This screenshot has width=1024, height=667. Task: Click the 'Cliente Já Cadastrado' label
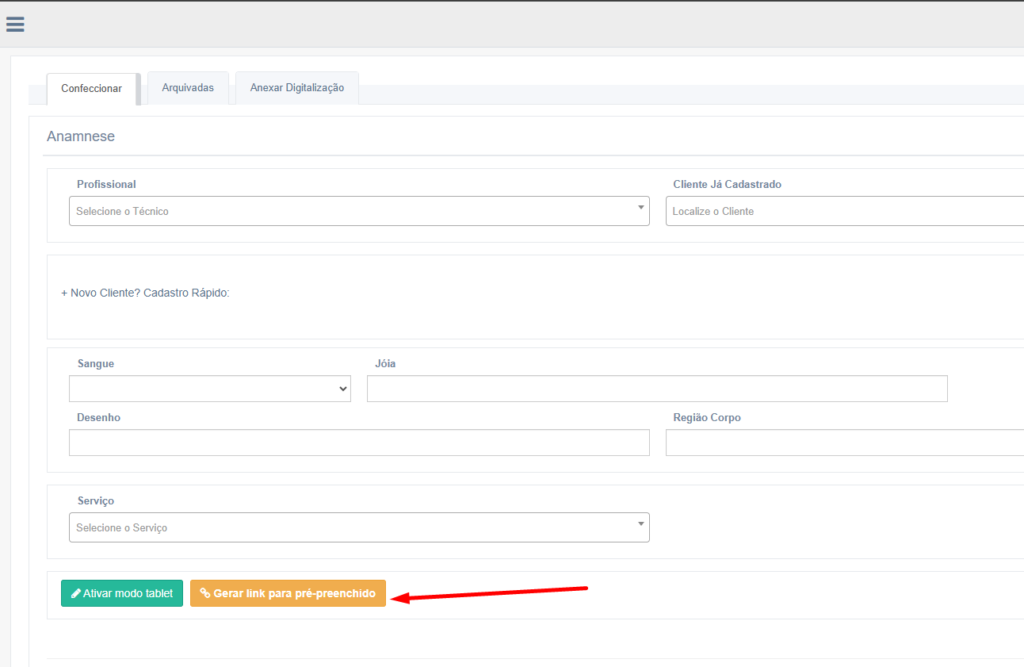pos(727,184)
